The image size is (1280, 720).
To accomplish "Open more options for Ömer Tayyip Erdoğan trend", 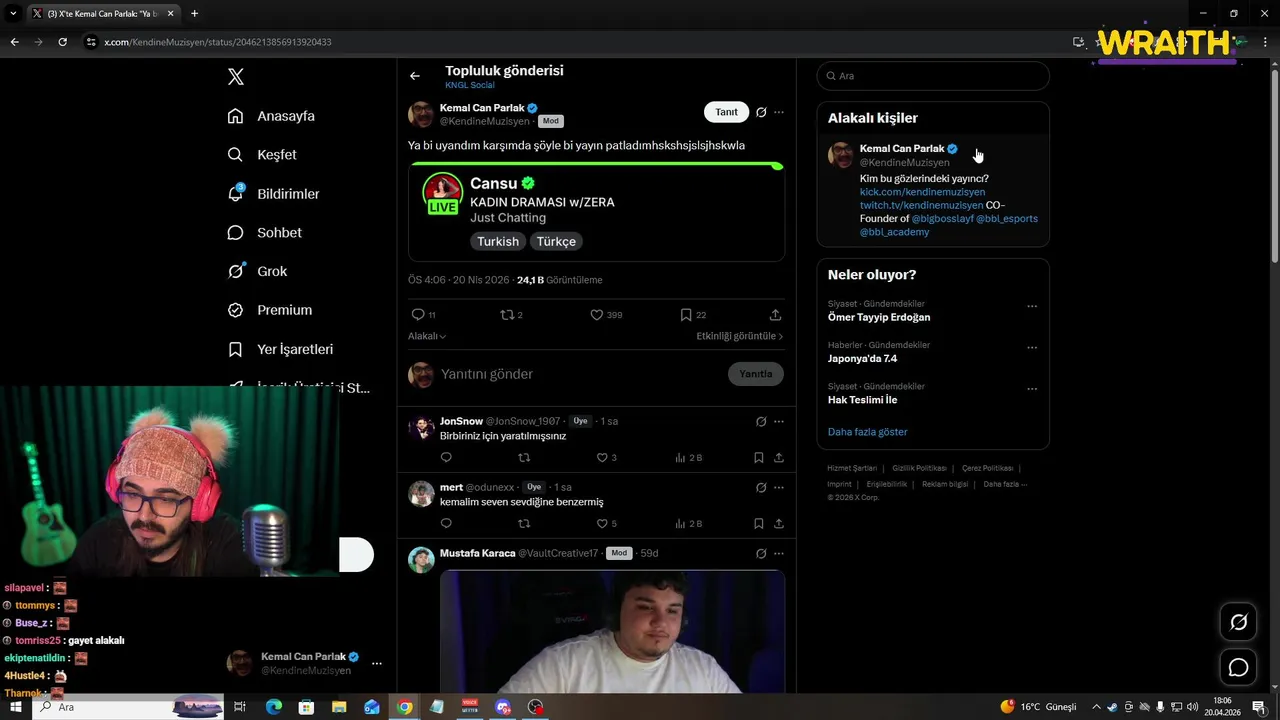I will pos(1032,306).
